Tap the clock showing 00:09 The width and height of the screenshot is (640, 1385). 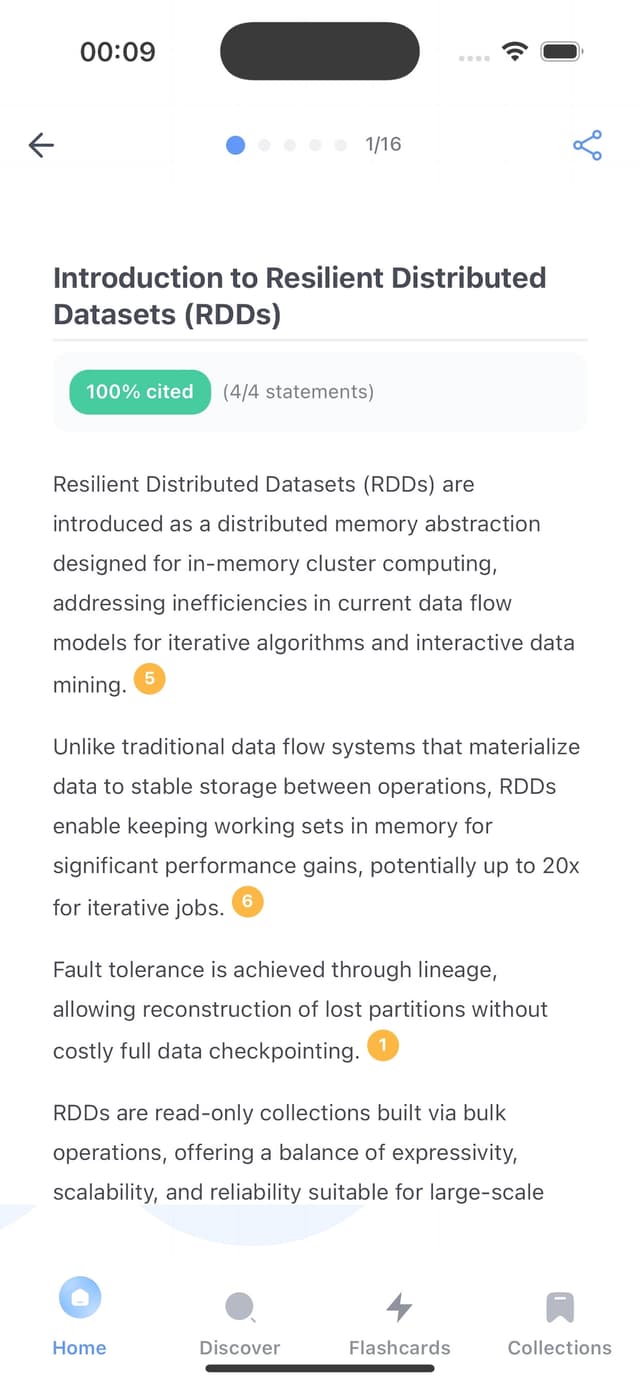tap(117, 51)
